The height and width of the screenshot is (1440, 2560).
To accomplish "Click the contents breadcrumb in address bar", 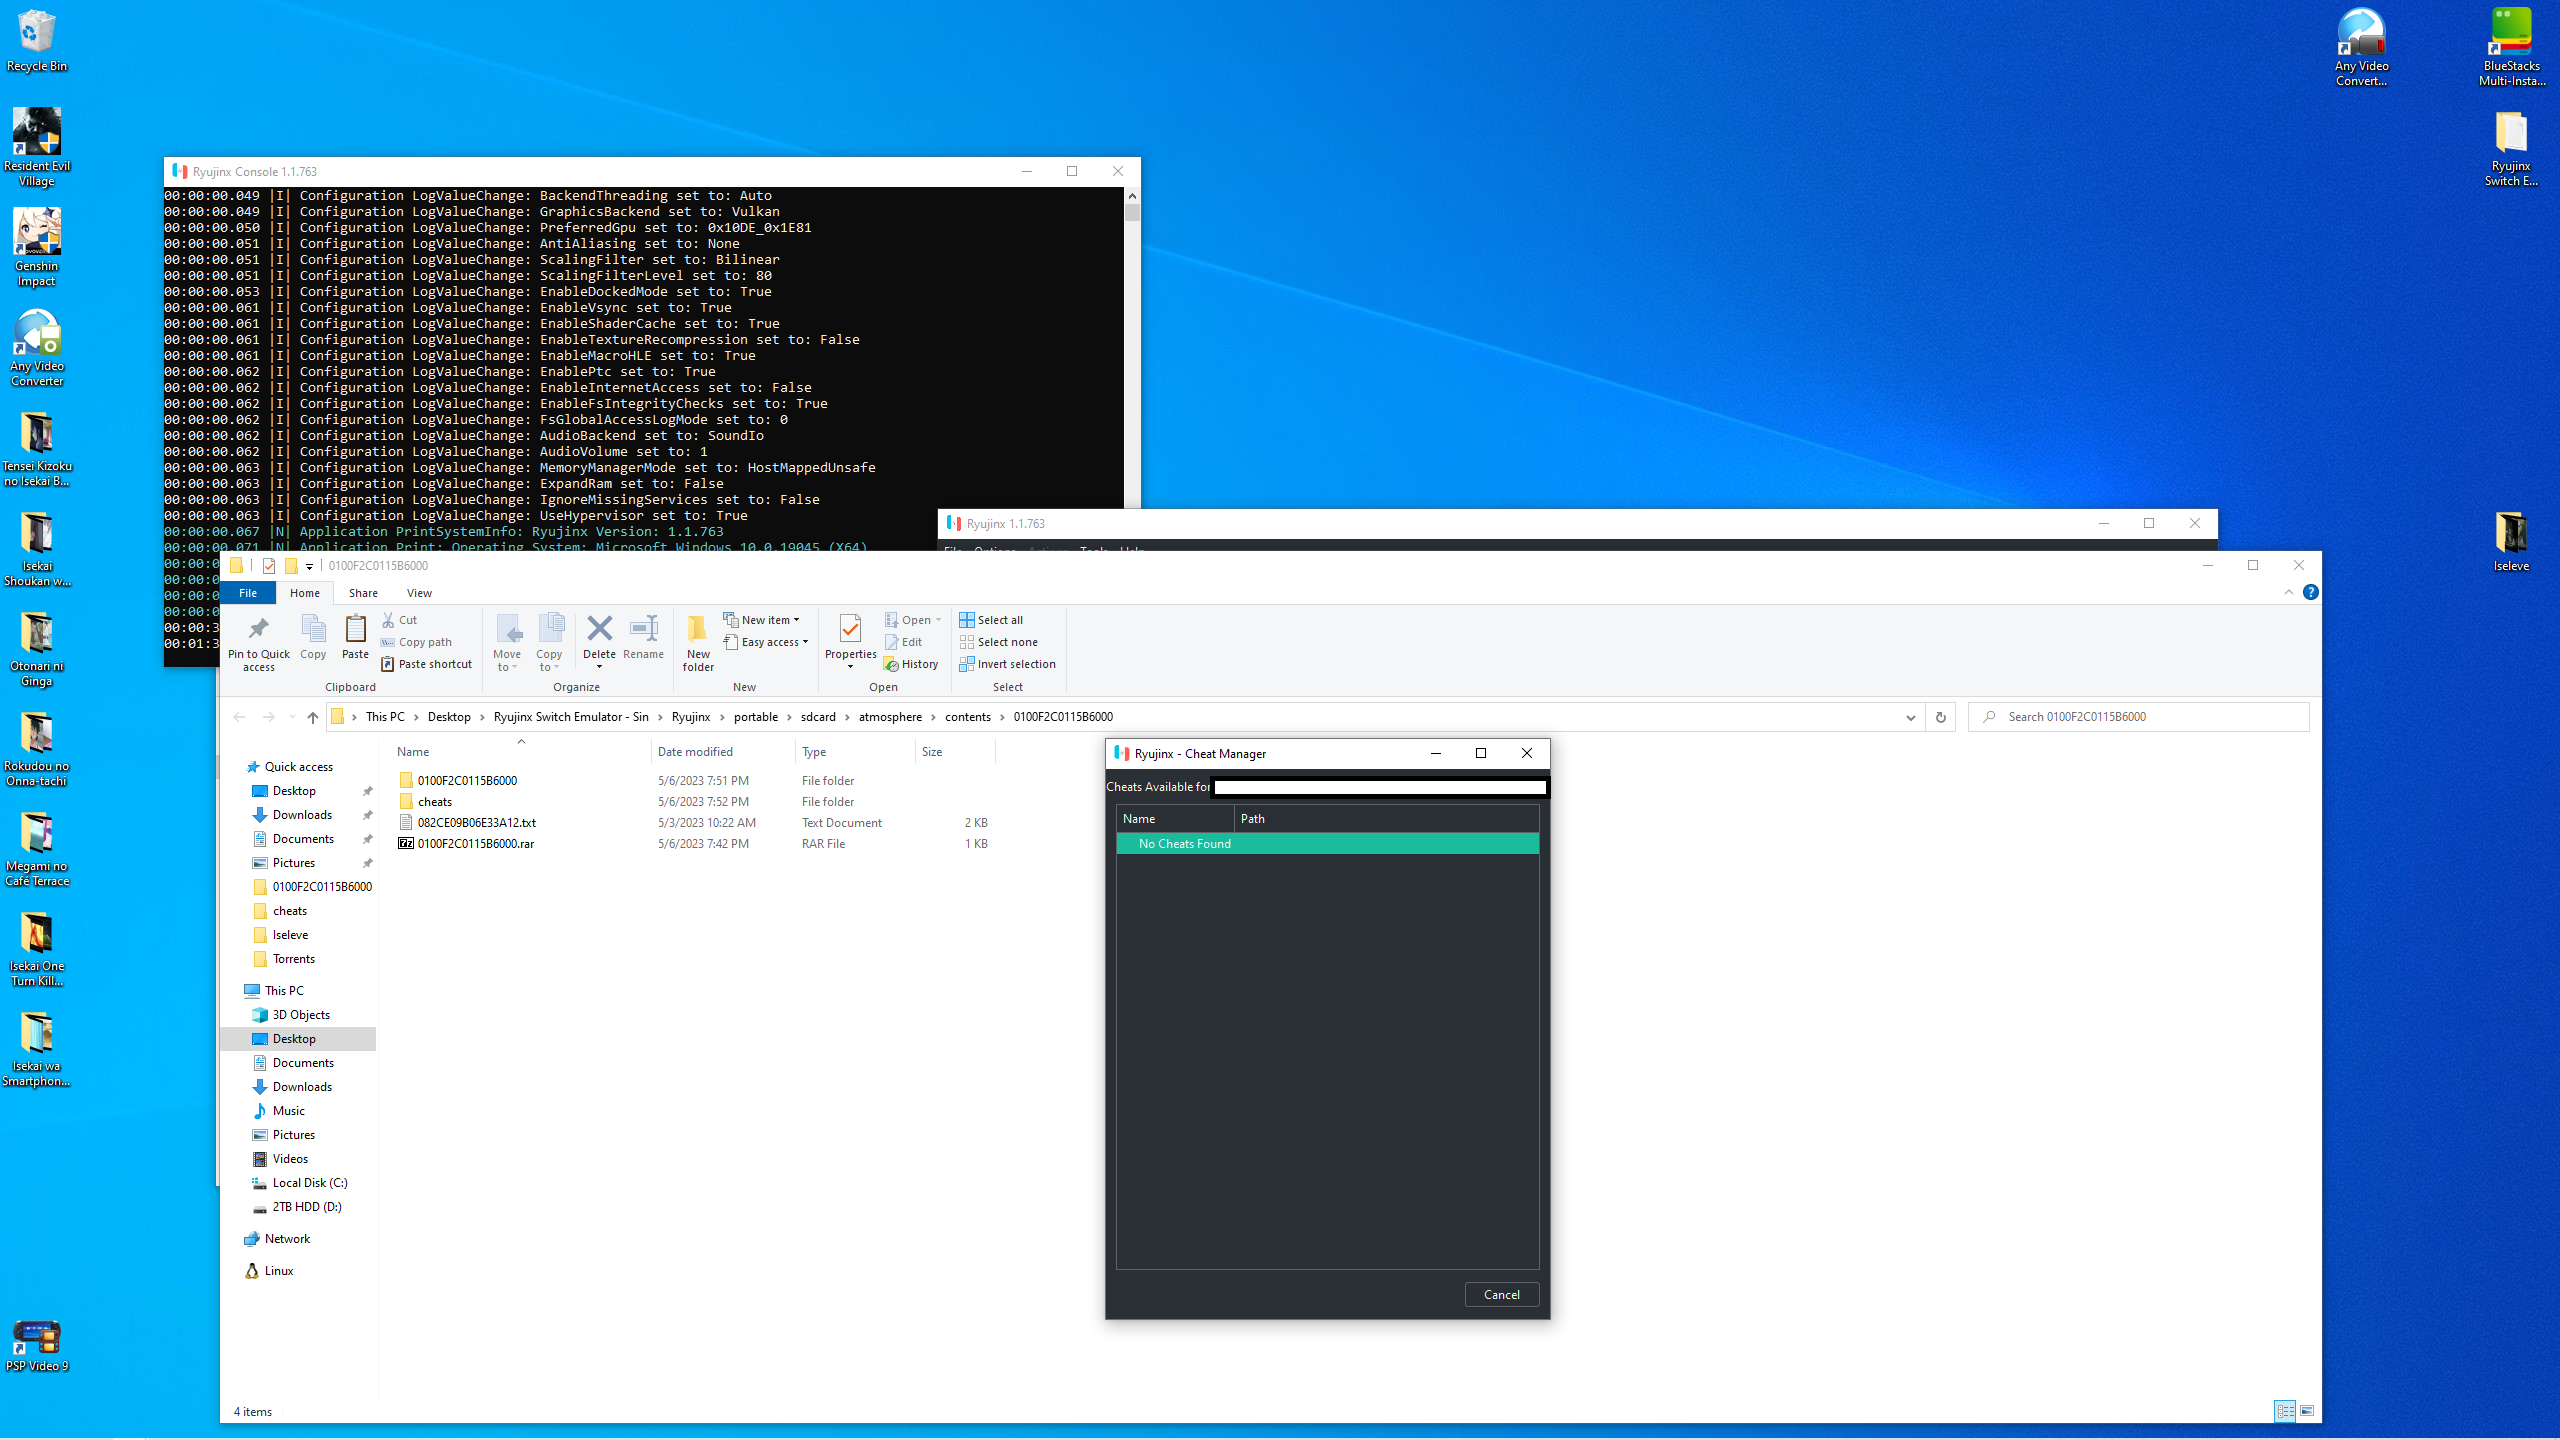I will tap(967, 717).
